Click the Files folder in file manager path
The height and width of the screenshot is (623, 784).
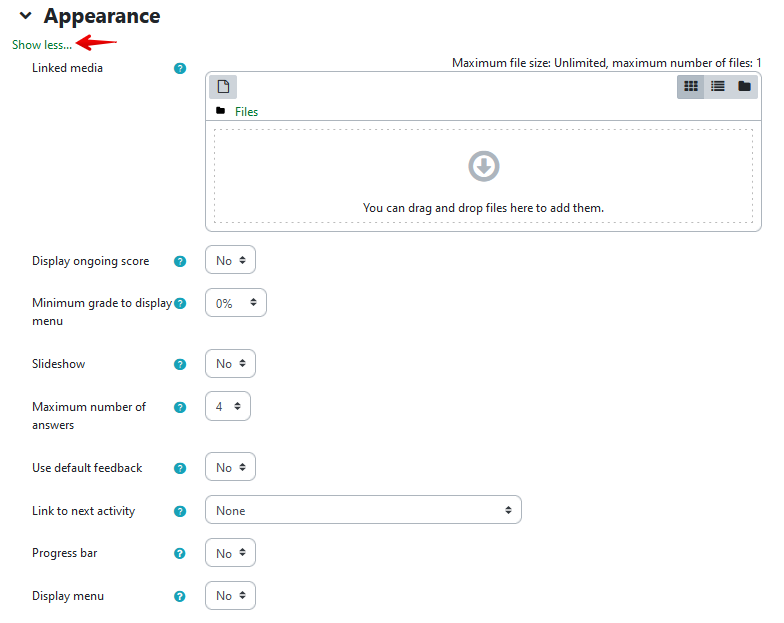[x=246, y=112]
